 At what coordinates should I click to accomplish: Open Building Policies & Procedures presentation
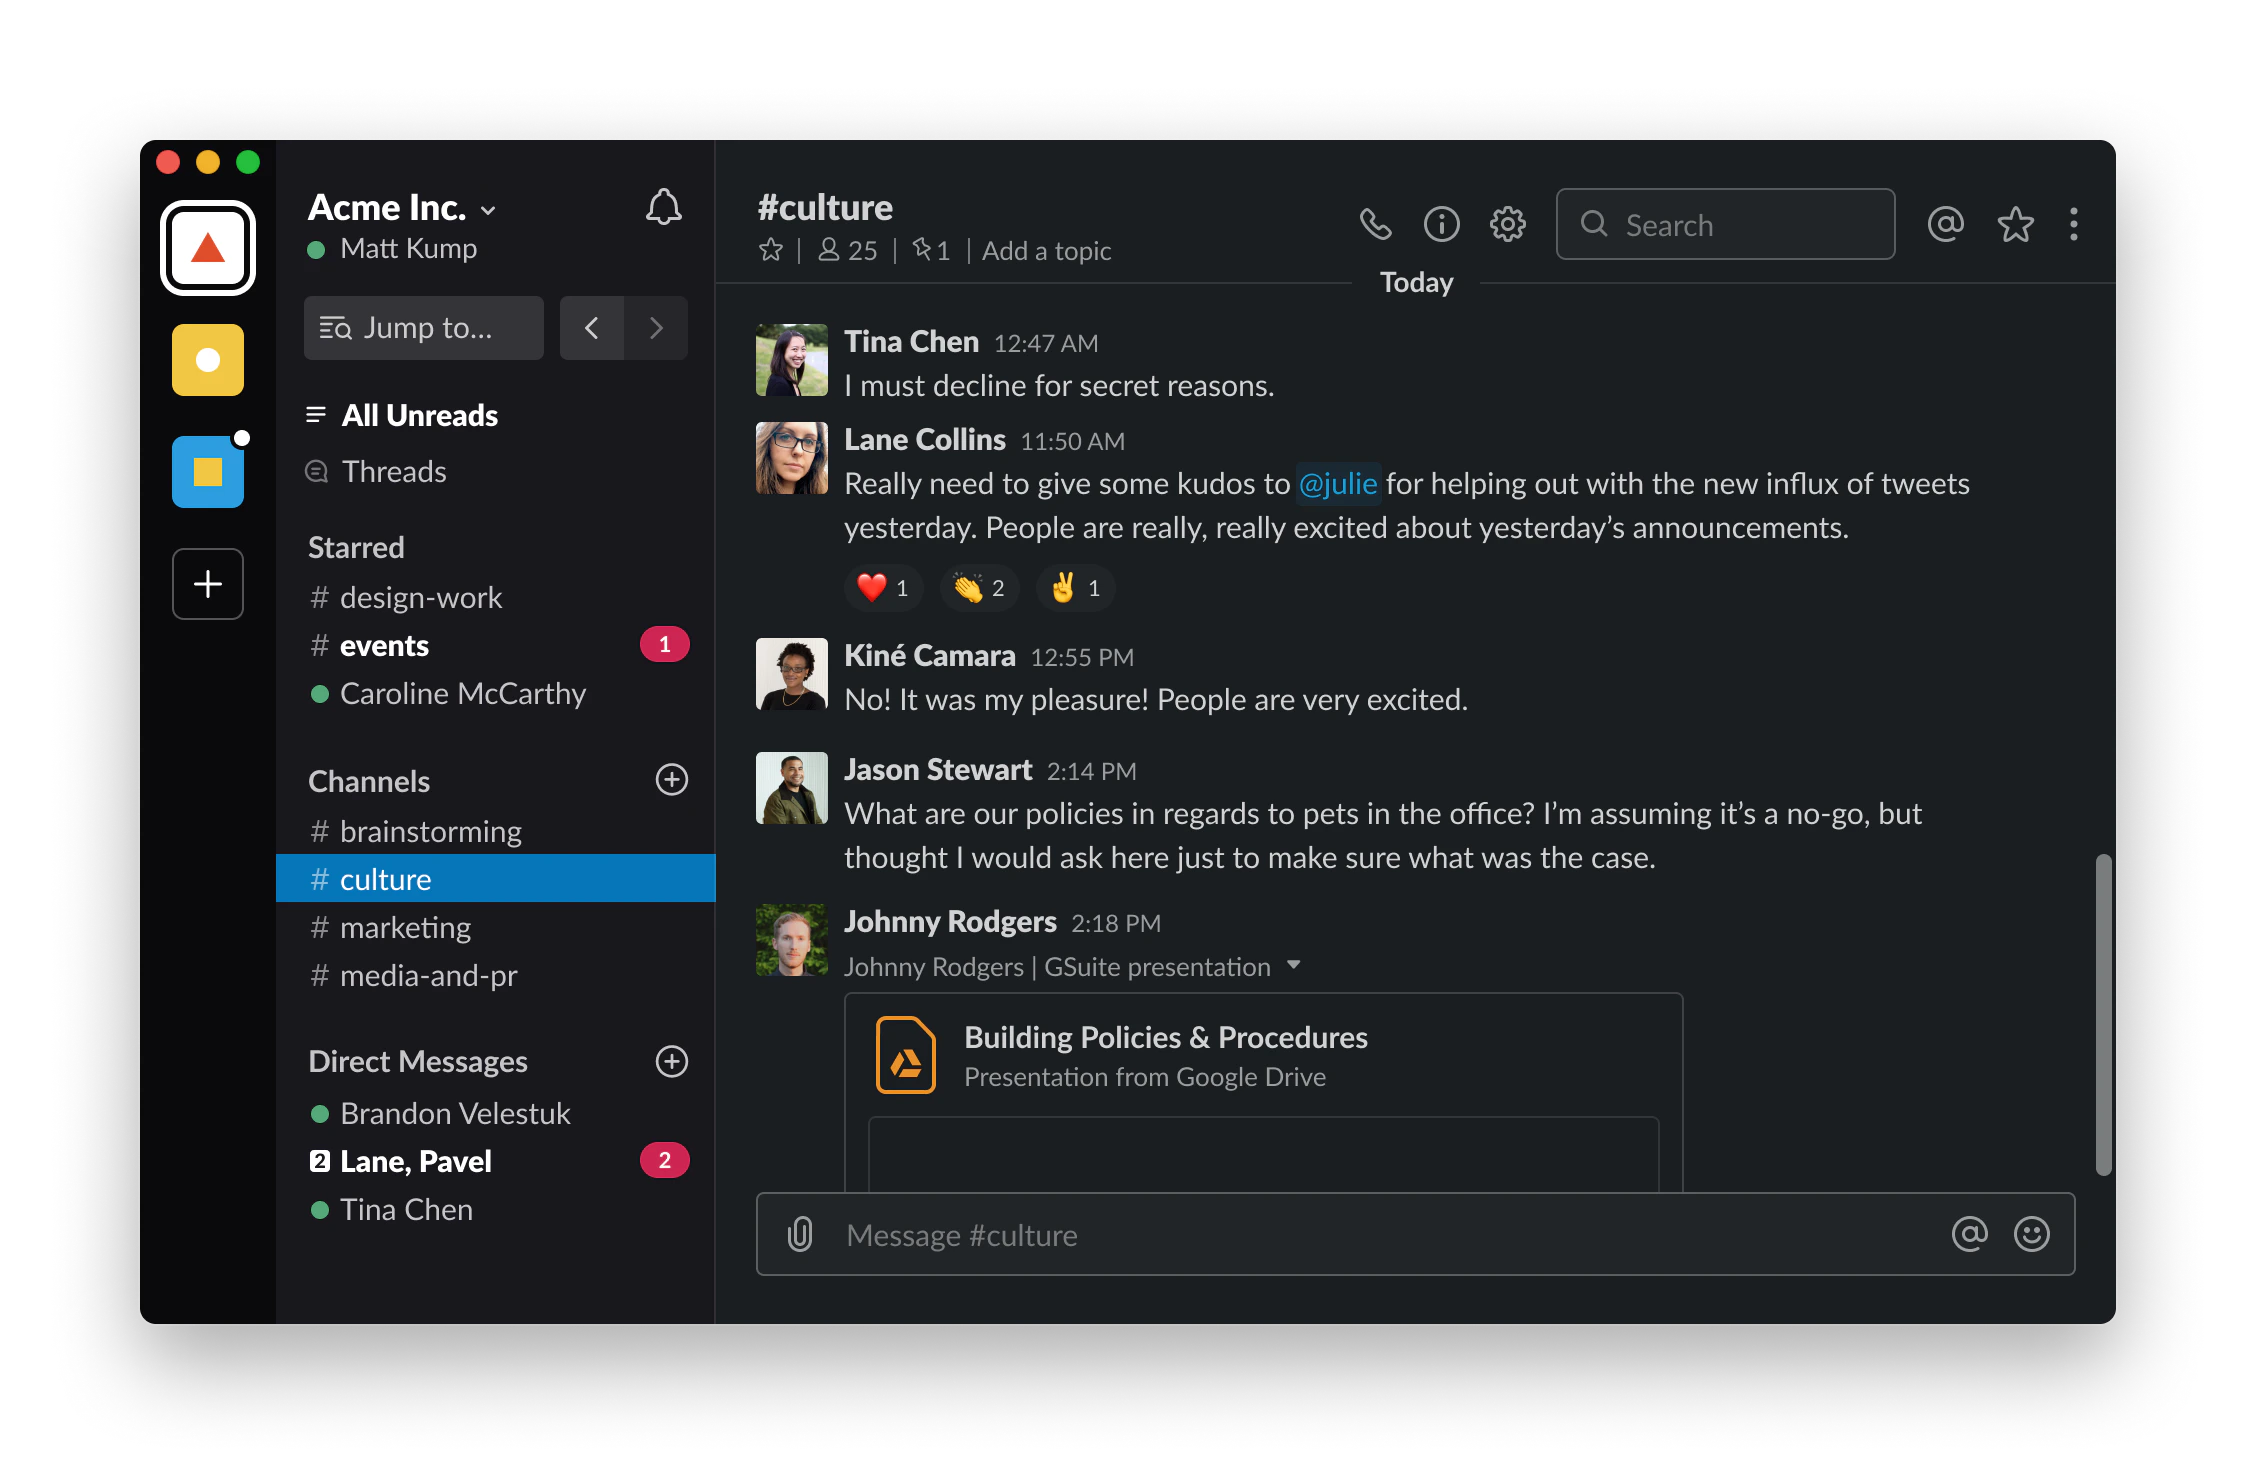tap(1165, 1038)
